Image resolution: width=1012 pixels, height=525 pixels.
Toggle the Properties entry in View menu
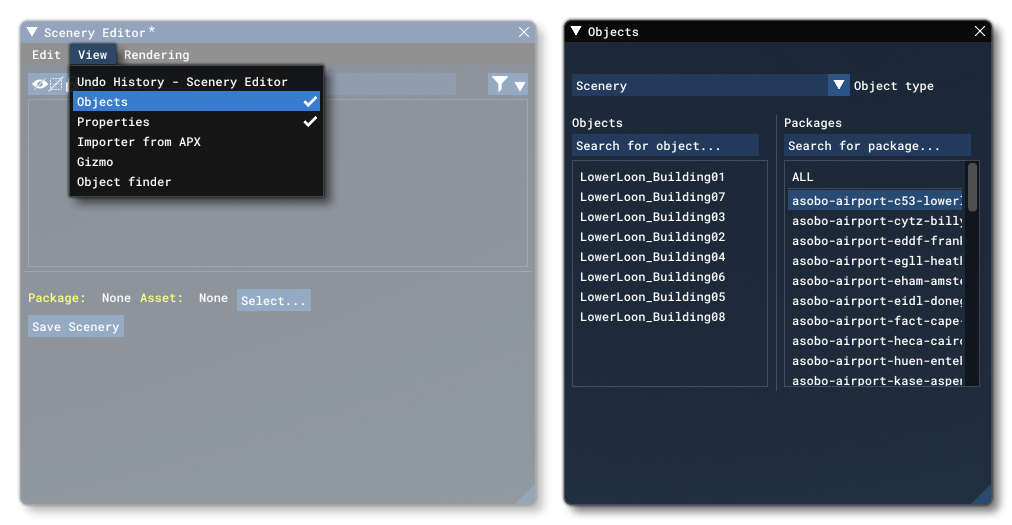pyautogui.click(x=196, y=121)
